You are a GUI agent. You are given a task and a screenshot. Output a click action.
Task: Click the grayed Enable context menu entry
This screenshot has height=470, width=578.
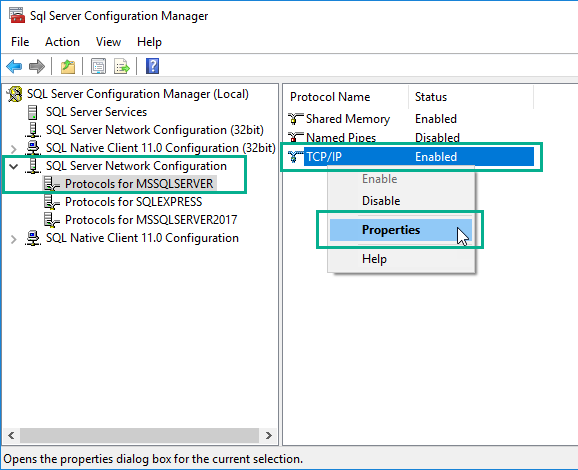pyautogui.click(x=401, y=179)
